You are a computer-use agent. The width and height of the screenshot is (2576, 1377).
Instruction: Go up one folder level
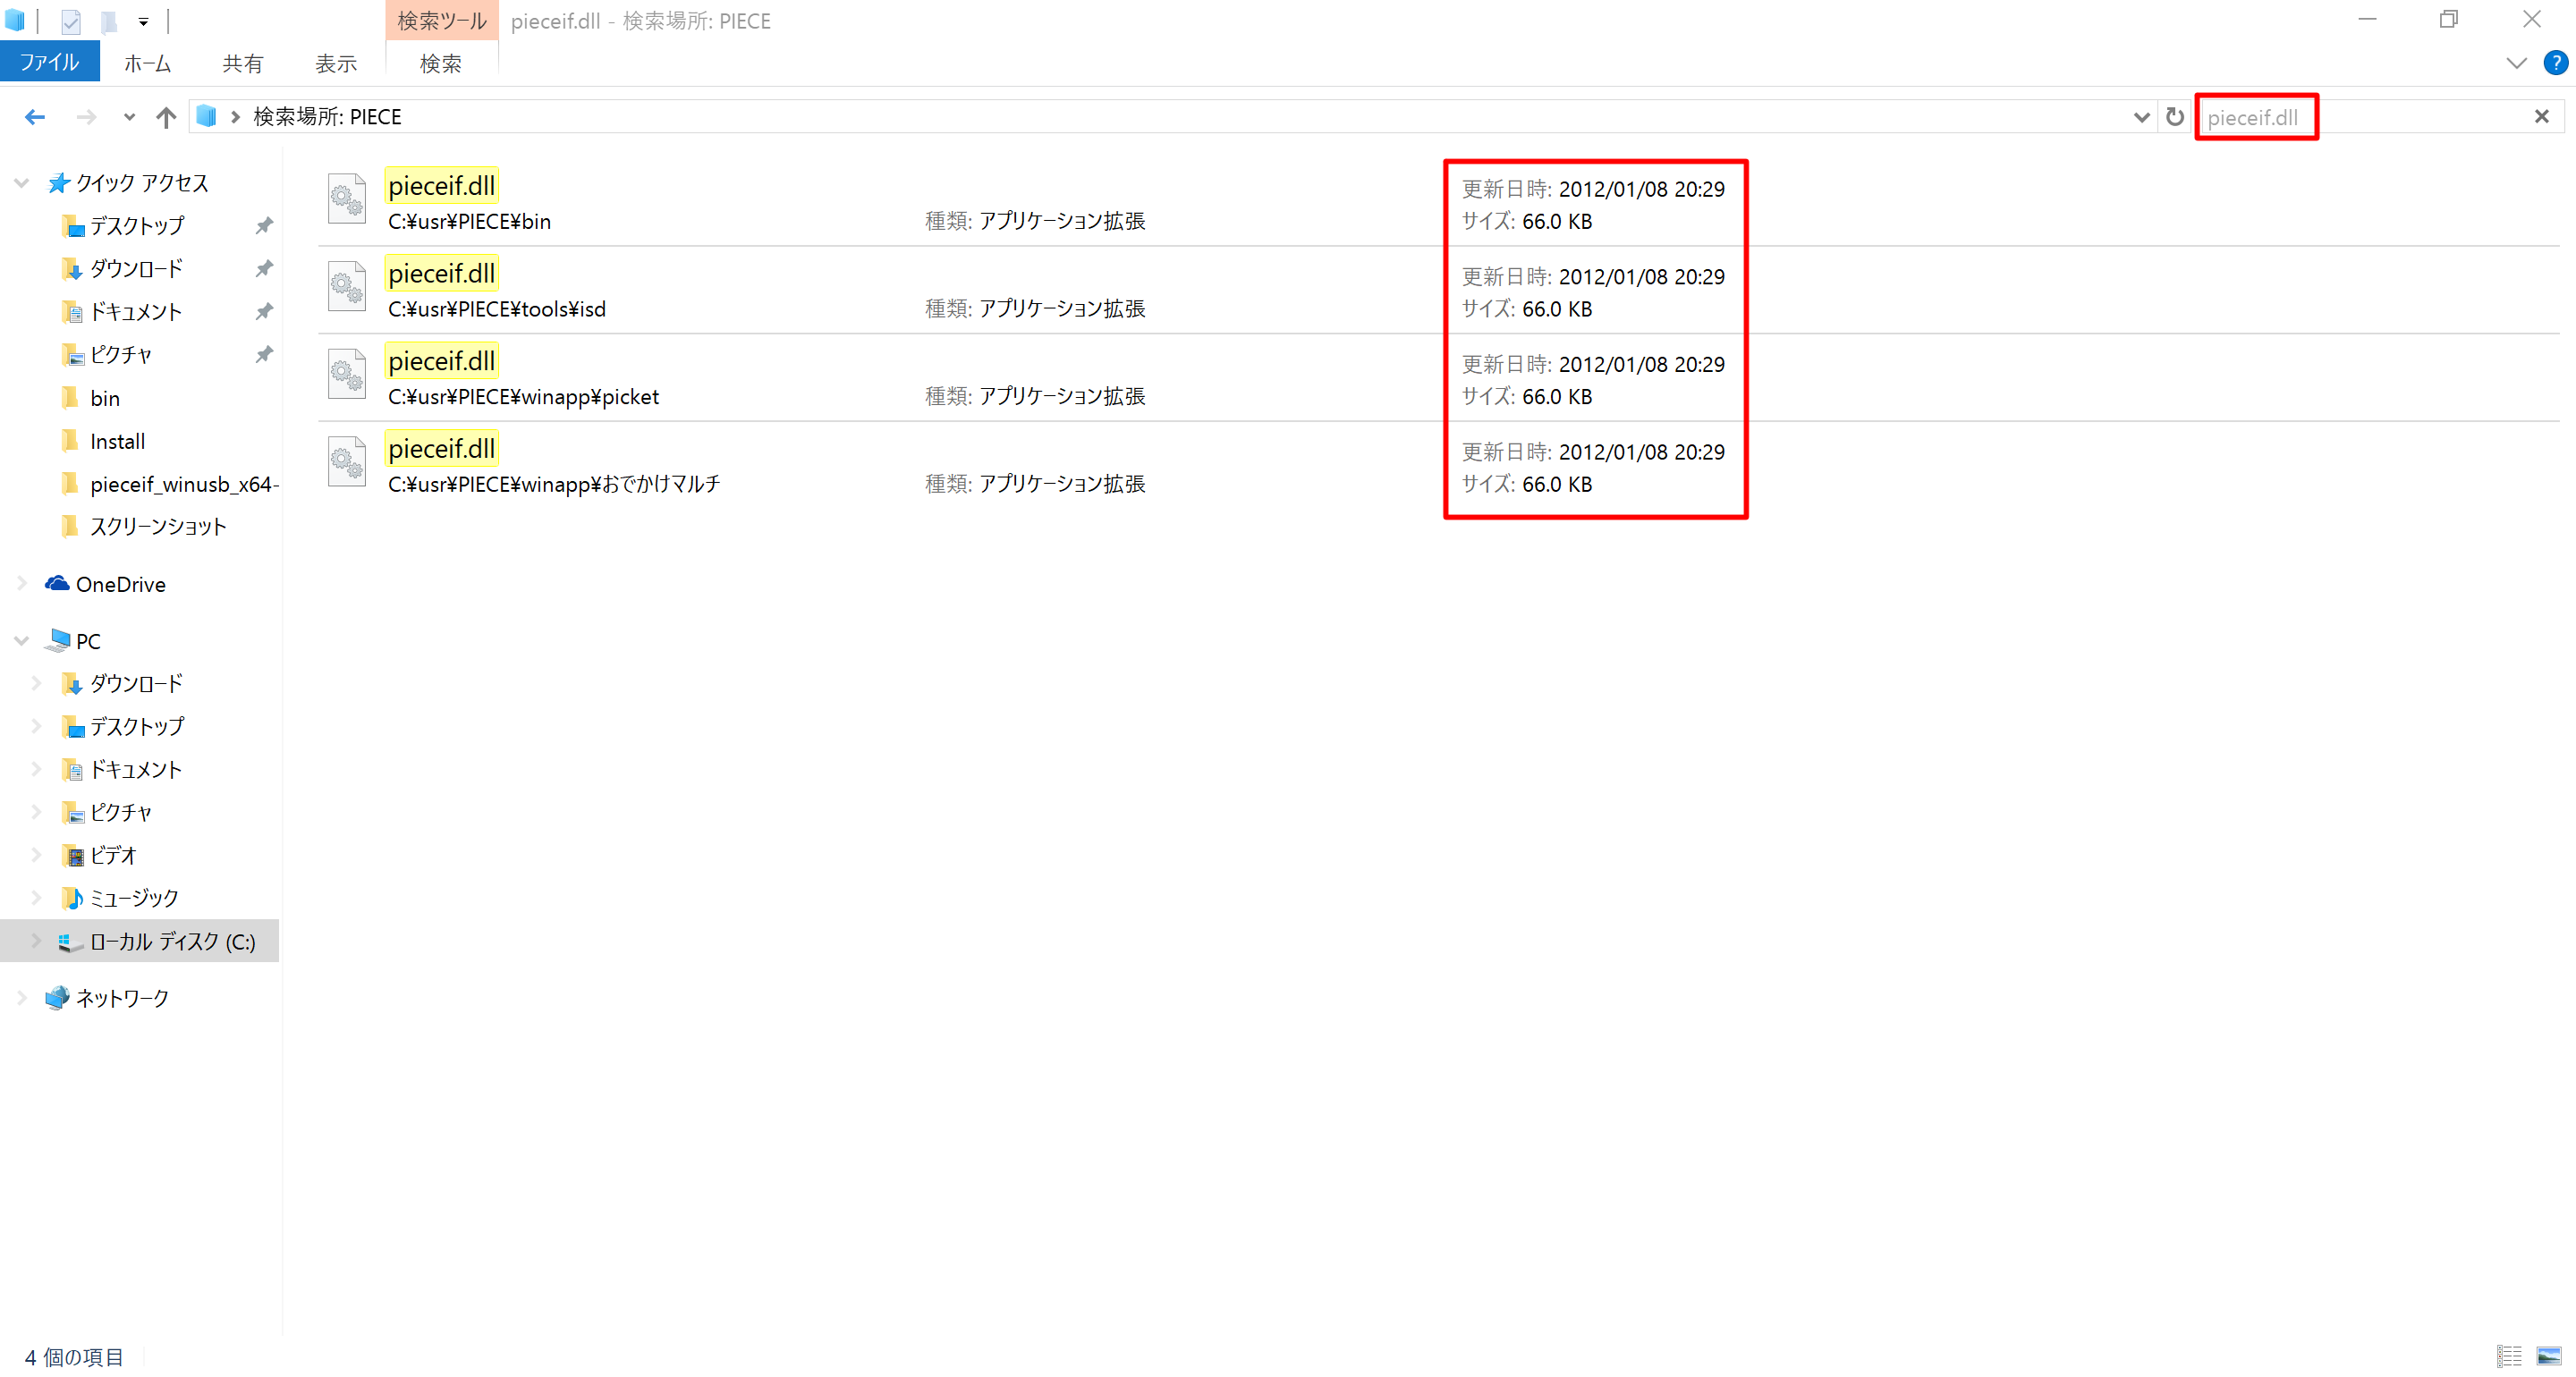pos(166,117)
